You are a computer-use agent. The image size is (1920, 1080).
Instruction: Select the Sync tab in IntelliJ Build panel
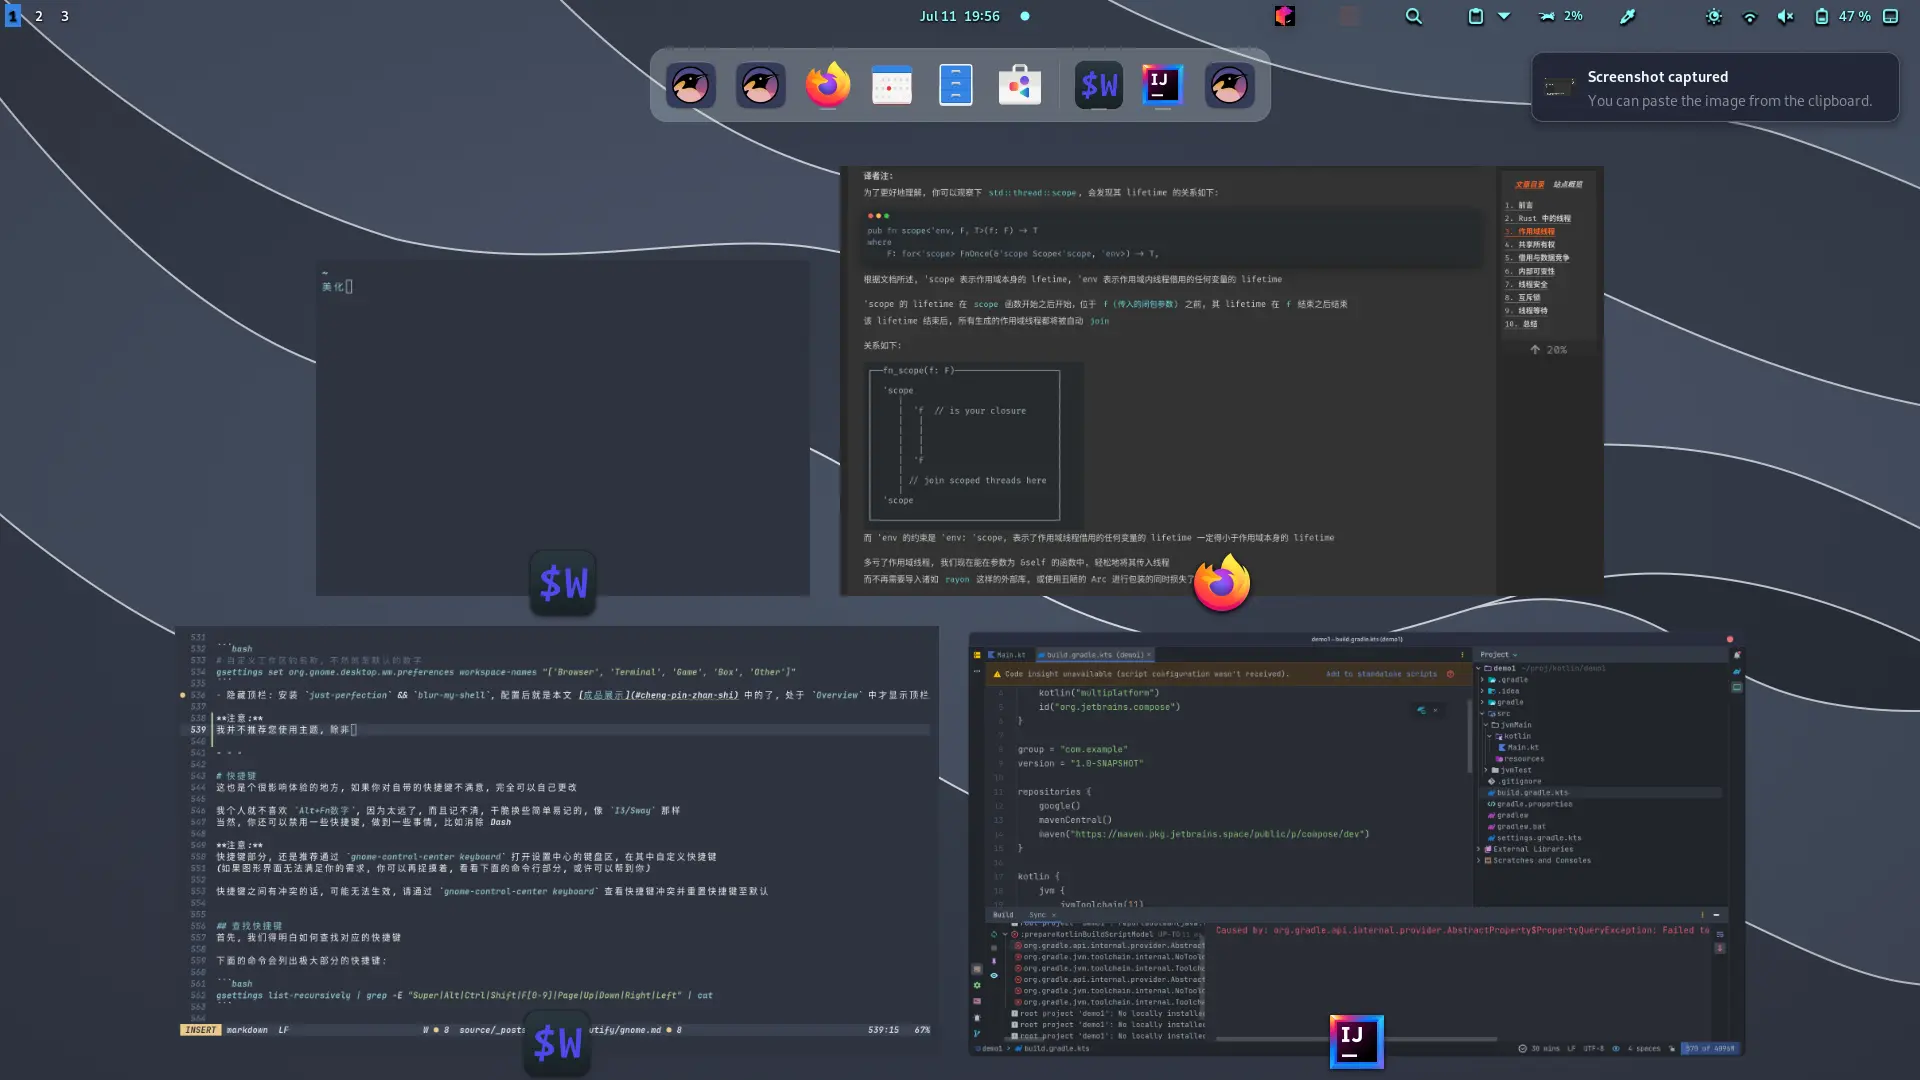pos(1038,915)
